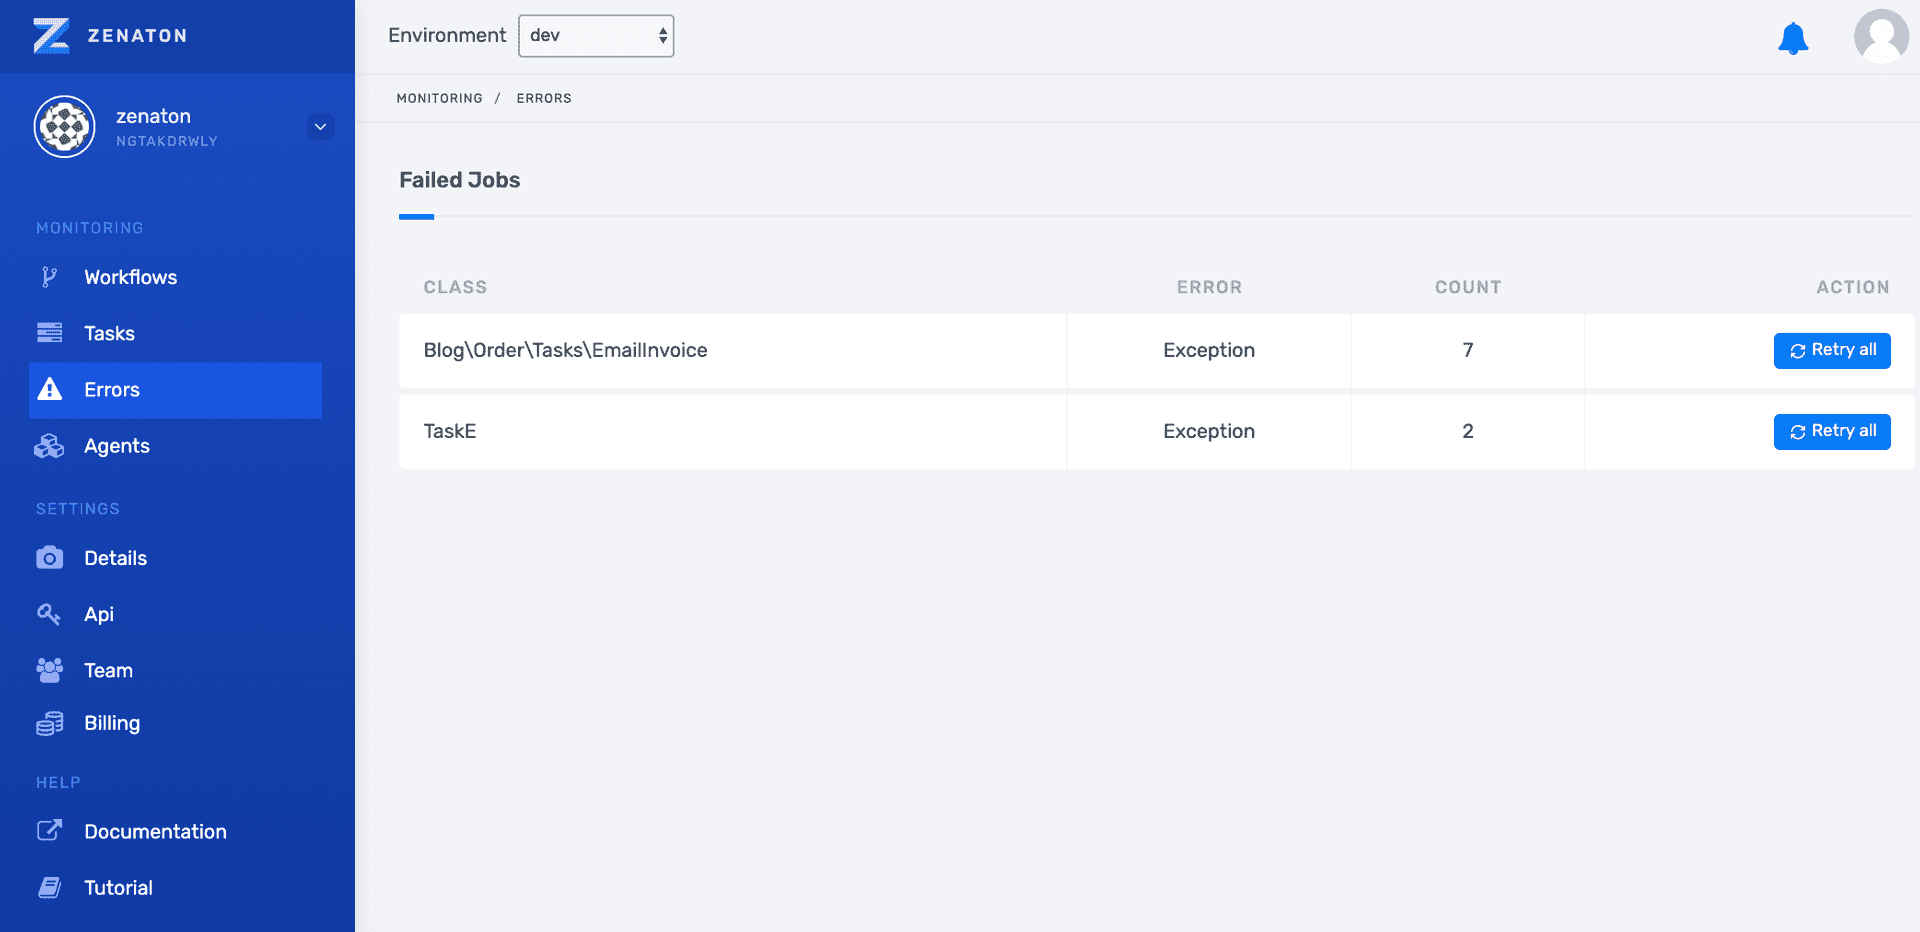
Task: Click refresh icon in EmailInvoice Retry all
Action: click(1797, 351)
